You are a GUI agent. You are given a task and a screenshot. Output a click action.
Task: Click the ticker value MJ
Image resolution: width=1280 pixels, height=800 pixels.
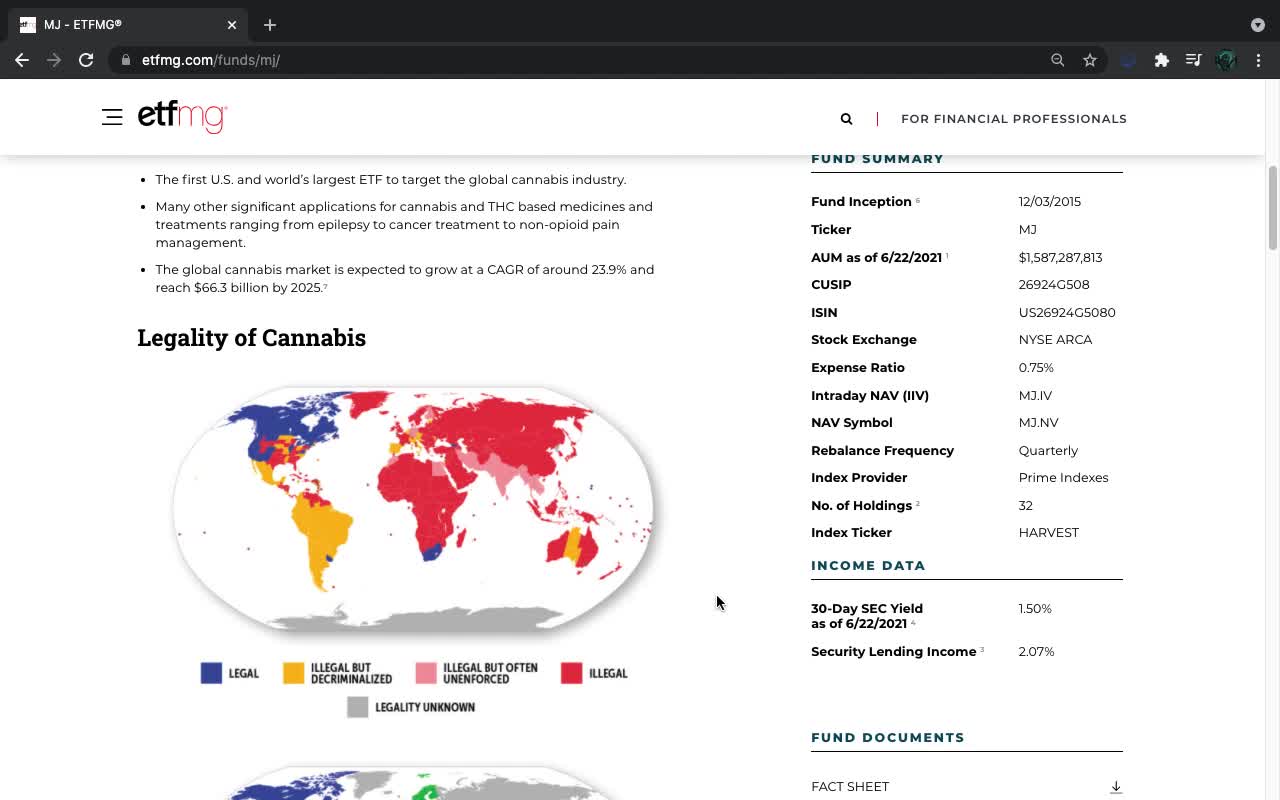coord(1028,230)
